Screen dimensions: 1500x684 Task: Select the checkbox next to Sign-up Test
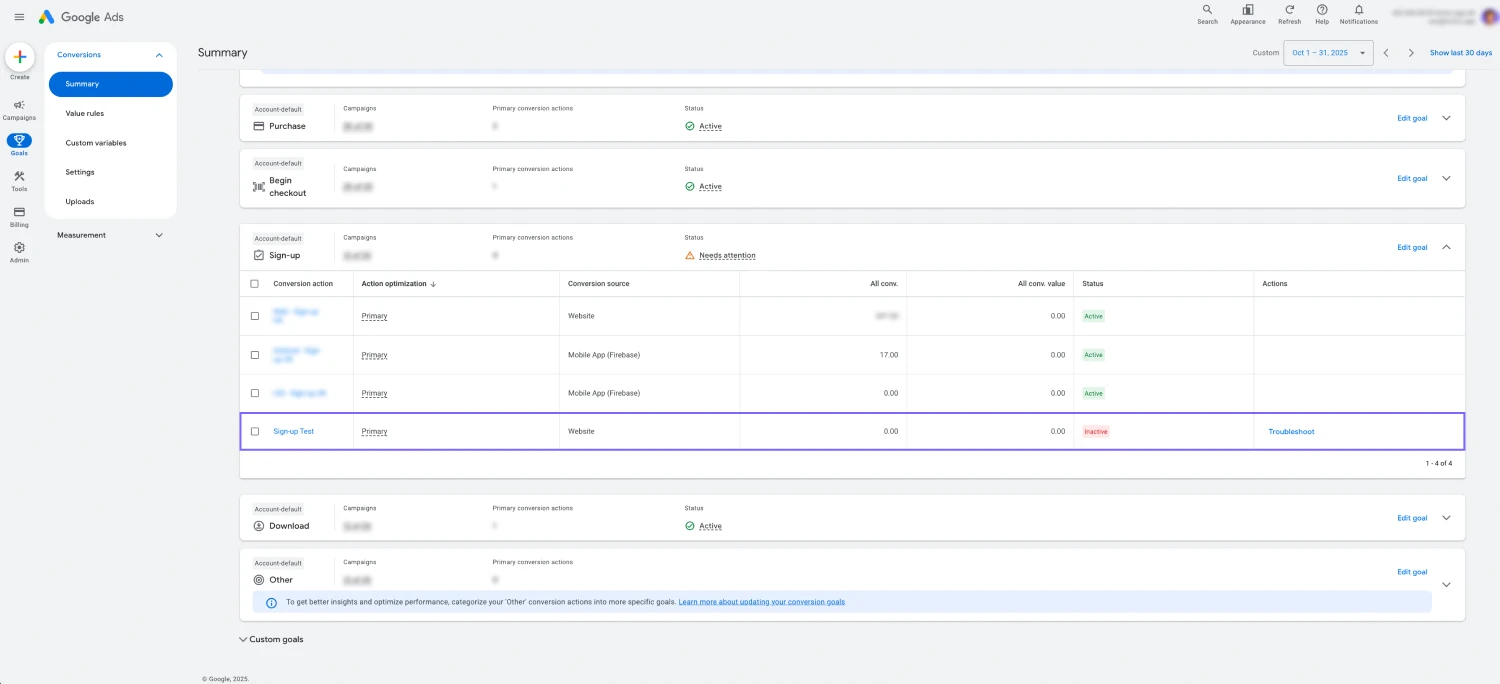click(255, 431)
